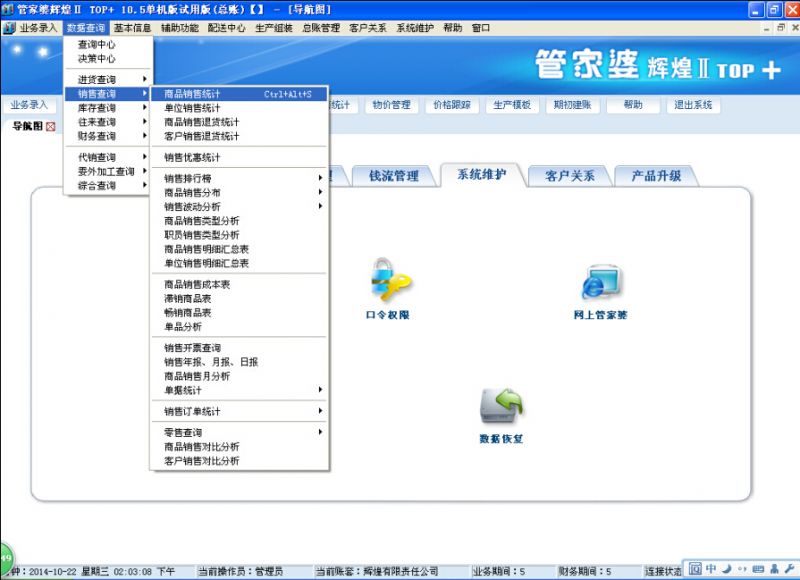Select 商品销售统计 menu entry

point(239,94)
